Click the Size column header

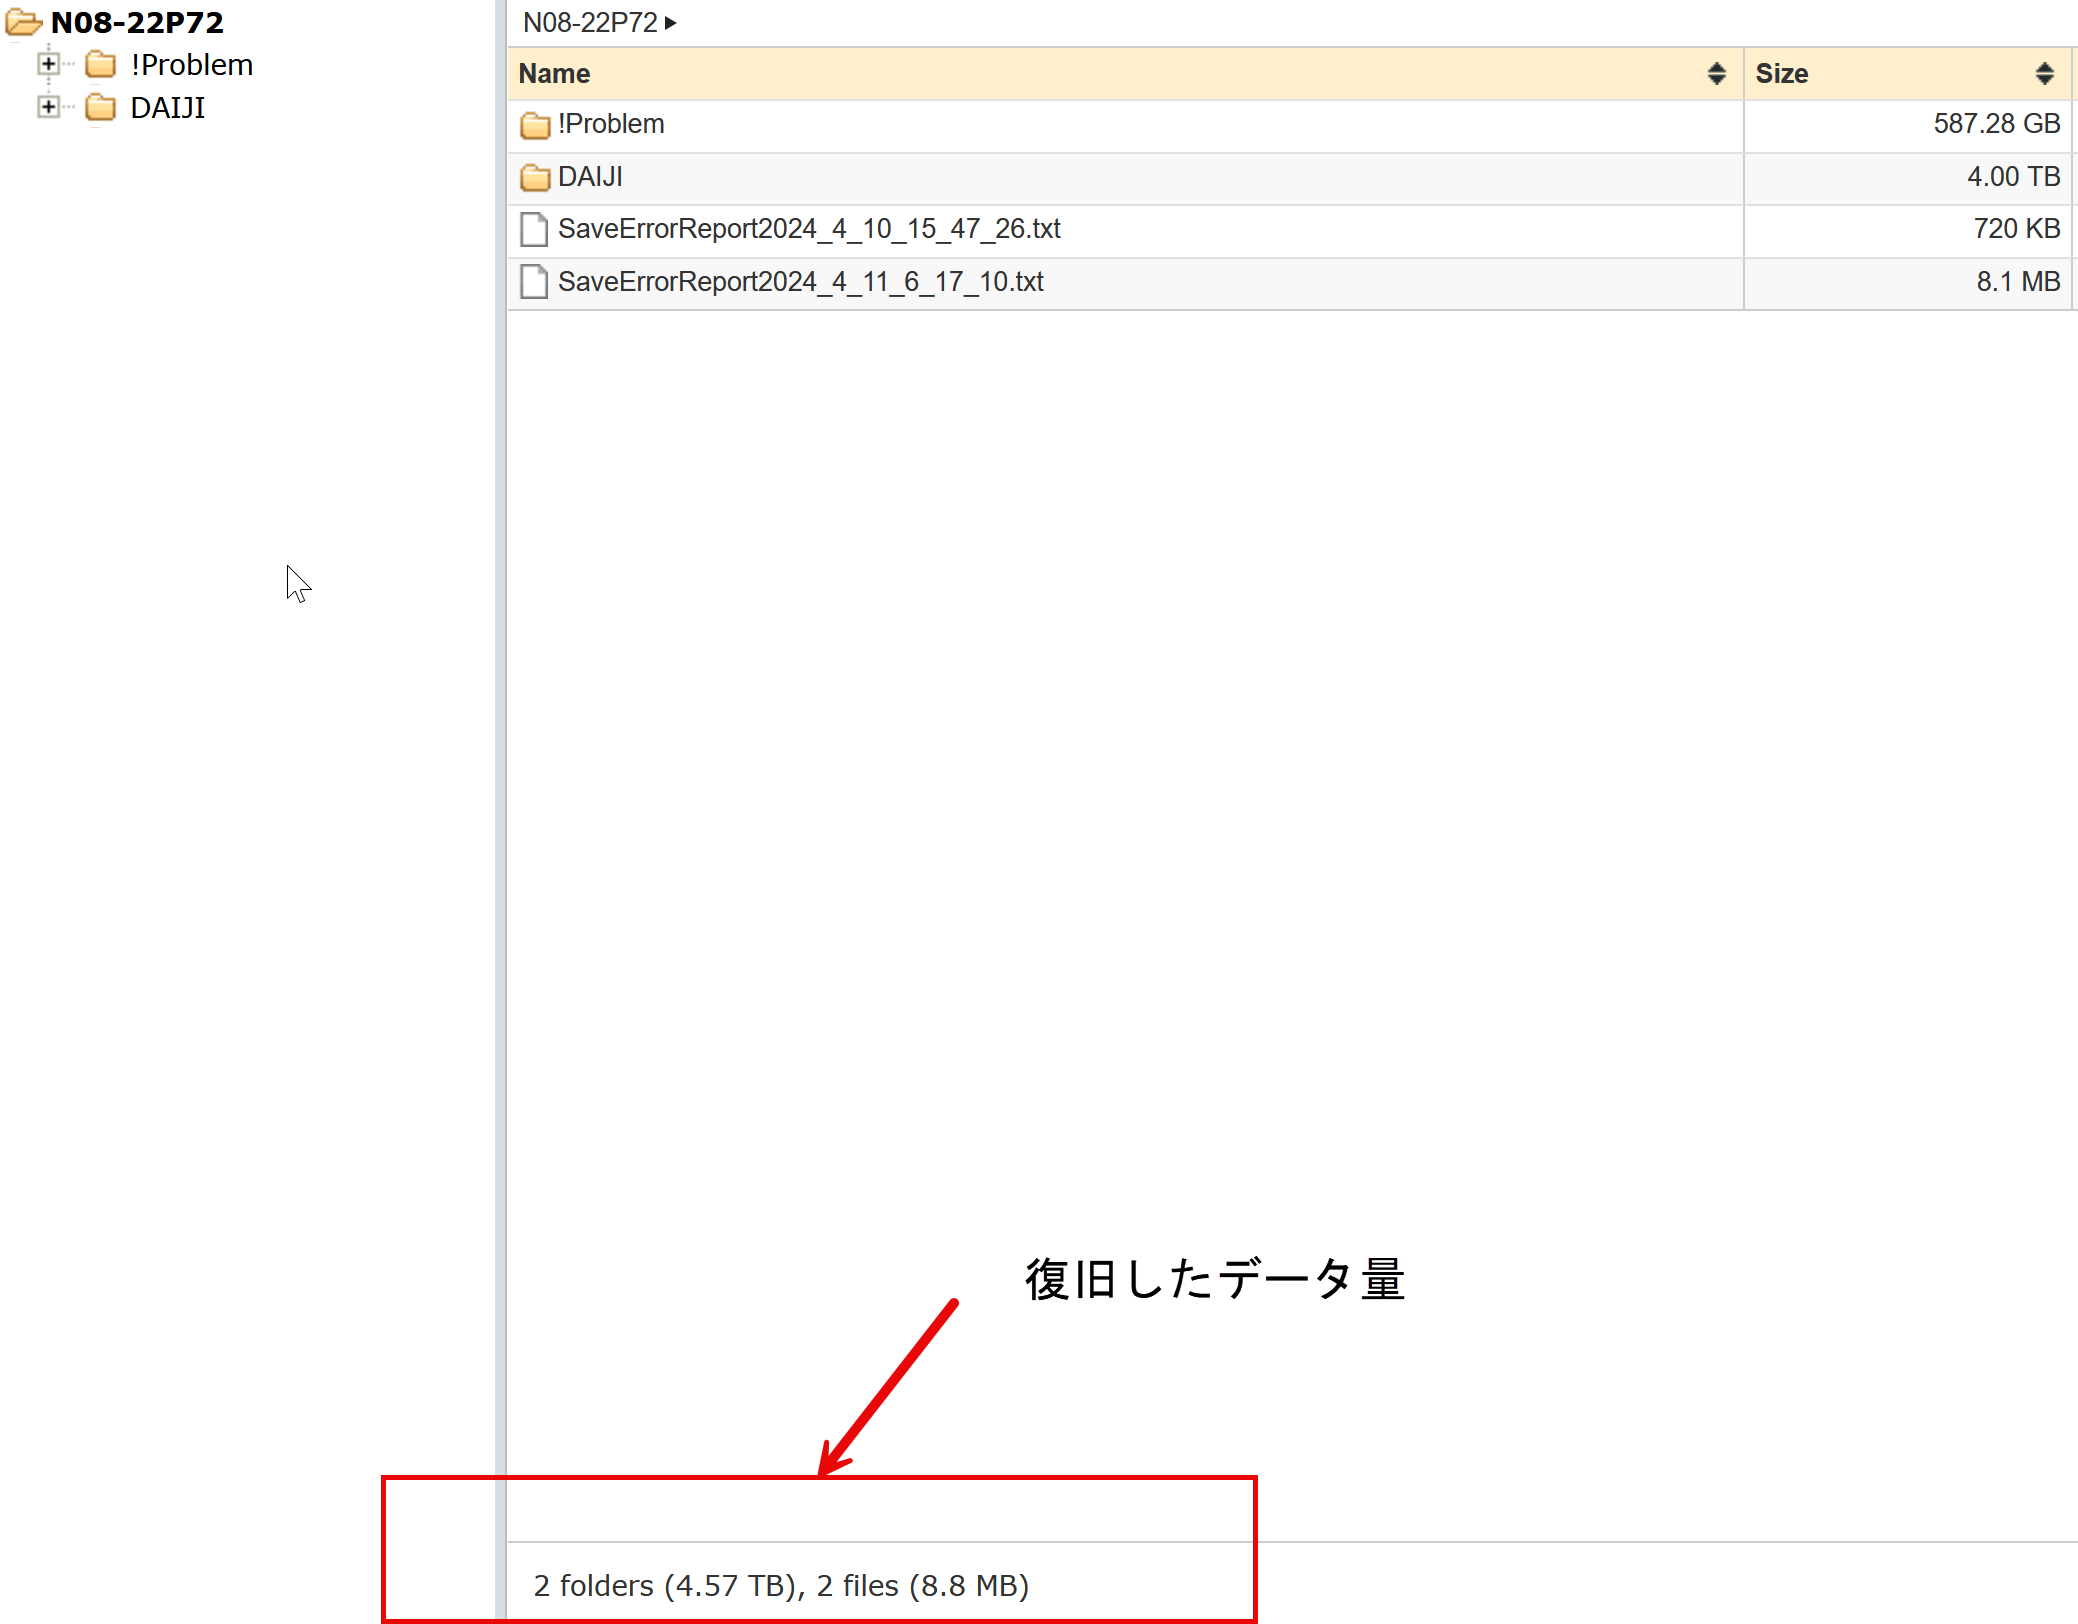(x=1782, y=74)
